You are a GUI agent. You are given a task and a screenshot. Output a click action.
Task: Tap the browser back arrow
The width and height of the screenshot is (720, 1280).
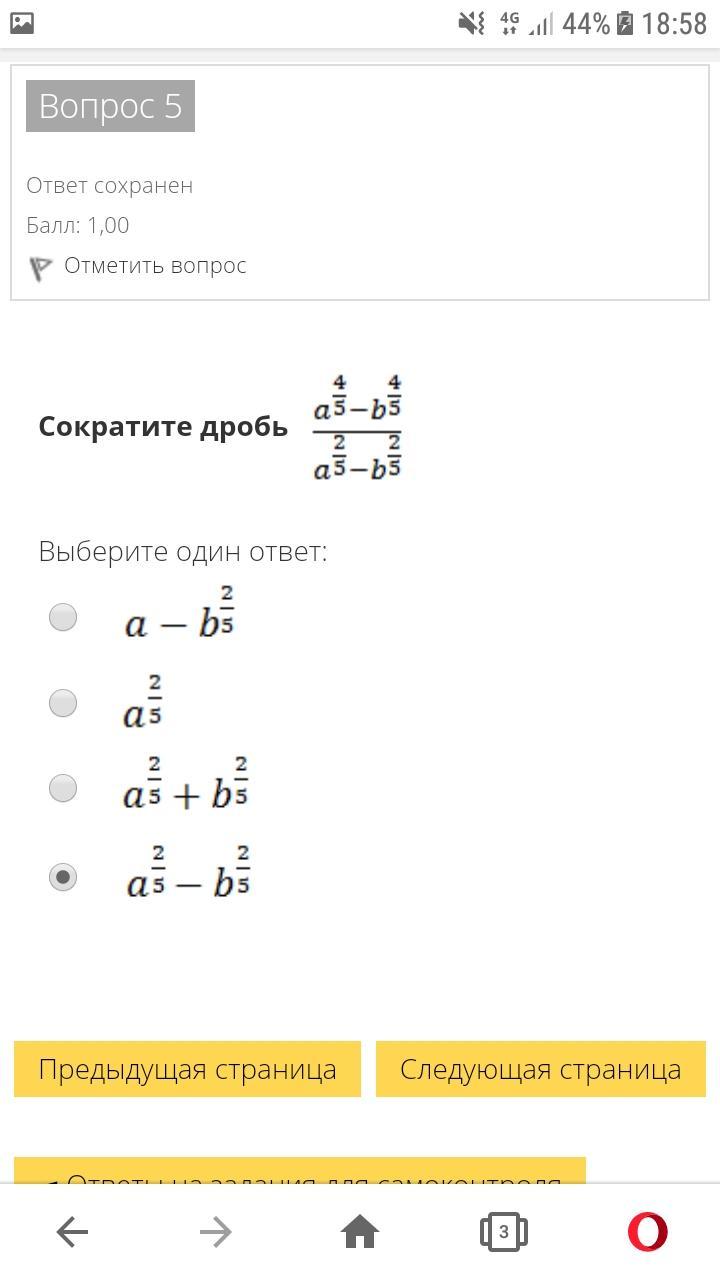click(72, 1232)
